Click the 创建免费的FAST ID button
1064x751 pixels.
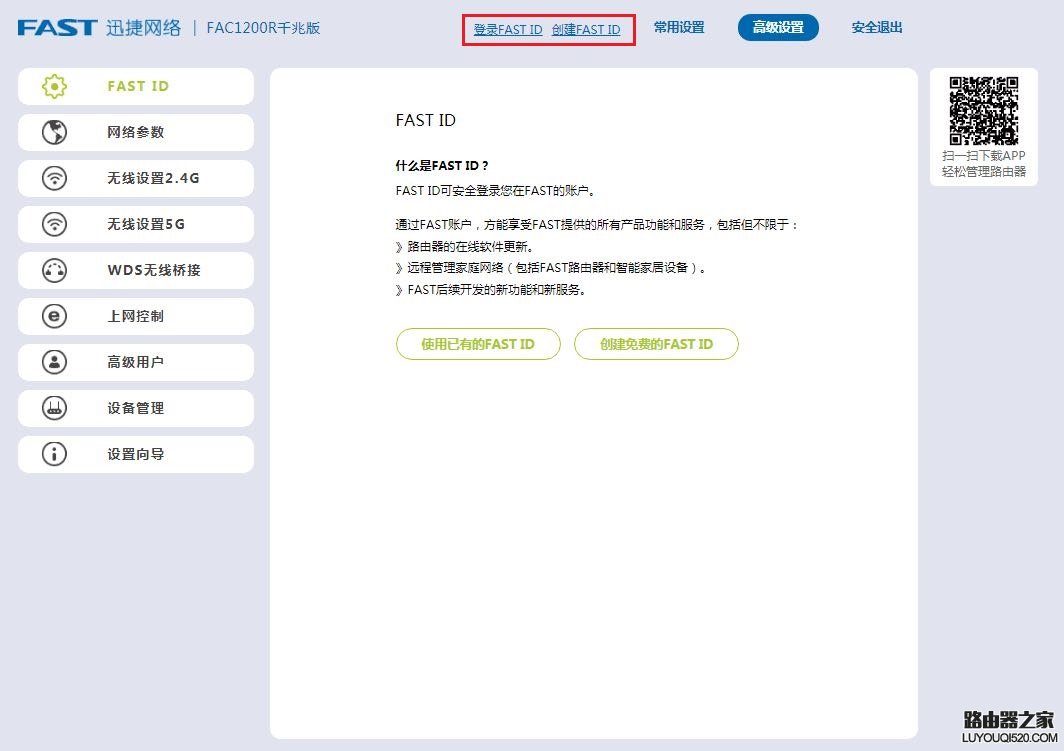tap(656, 344)
